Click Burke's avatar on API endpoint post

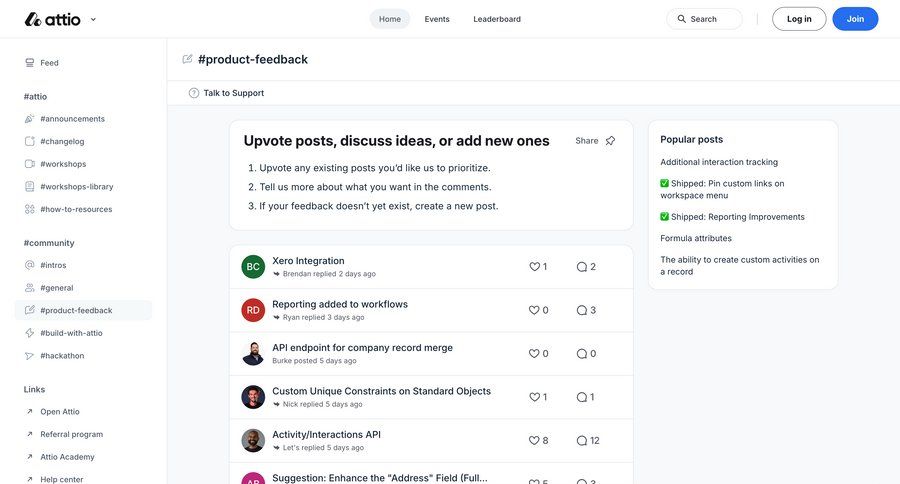pyautogui.click(x=253, y=353)
